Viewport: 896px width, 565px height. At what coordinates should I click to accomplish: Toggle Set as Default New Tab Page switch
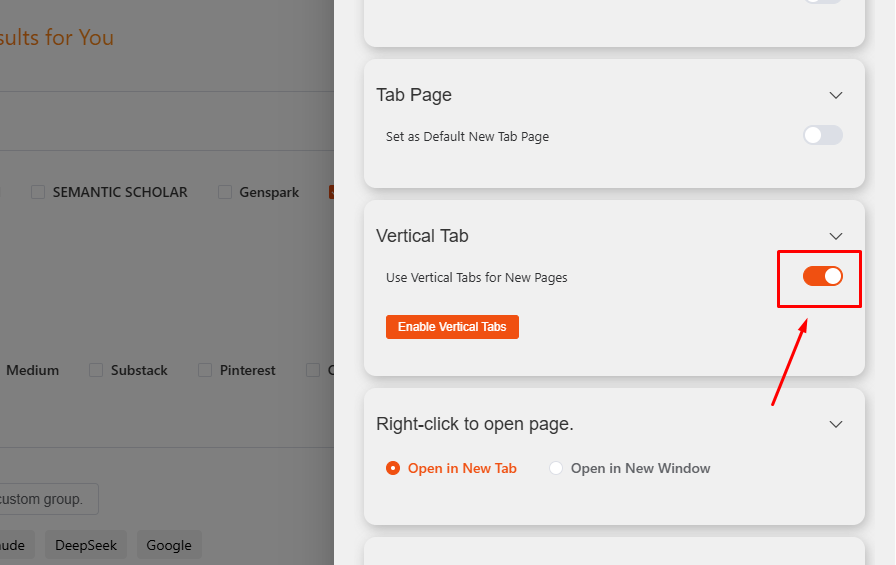[x=823, y=135]
